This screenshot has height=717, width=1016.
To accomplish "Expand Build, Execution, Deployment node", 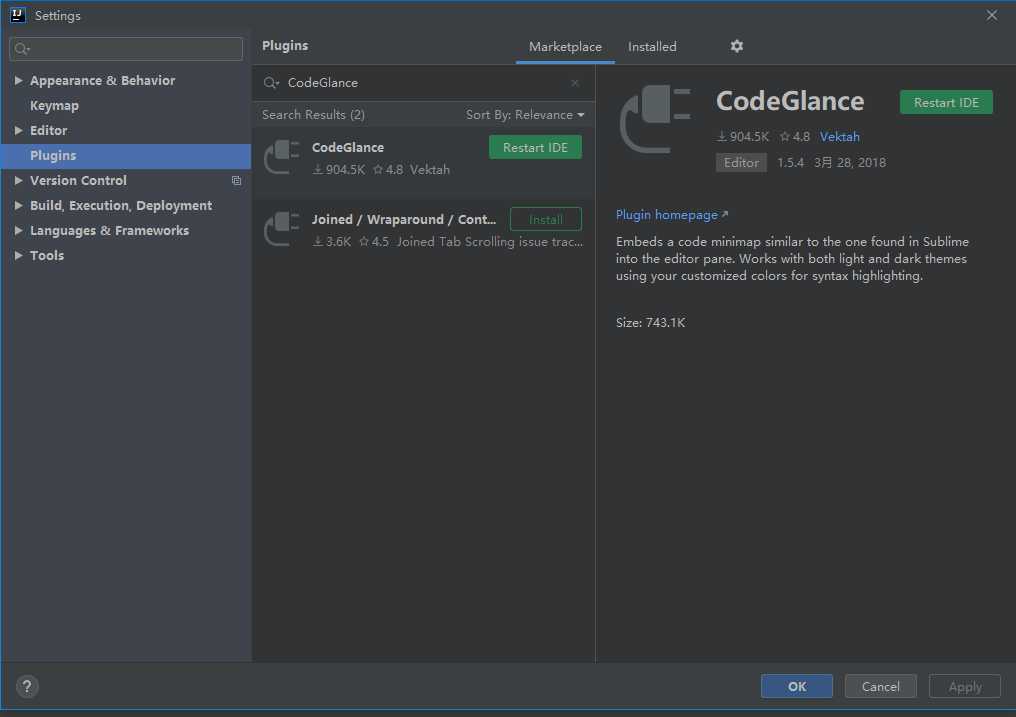I will [18, 205].
